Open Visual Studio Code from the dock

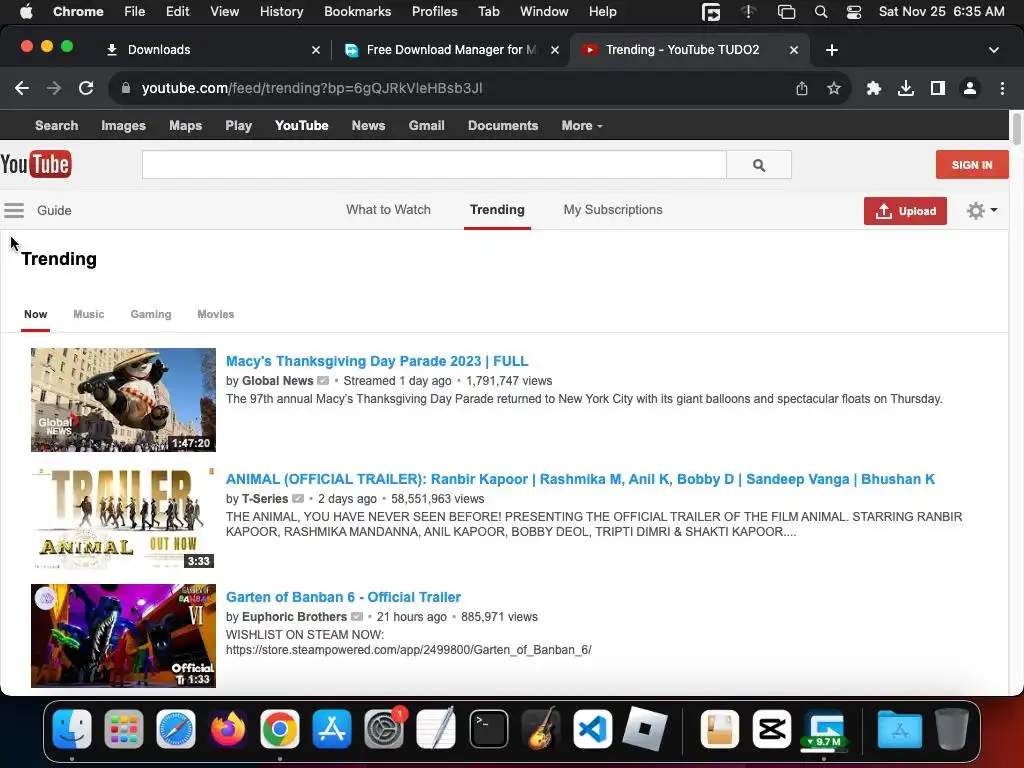click(592, 728)
